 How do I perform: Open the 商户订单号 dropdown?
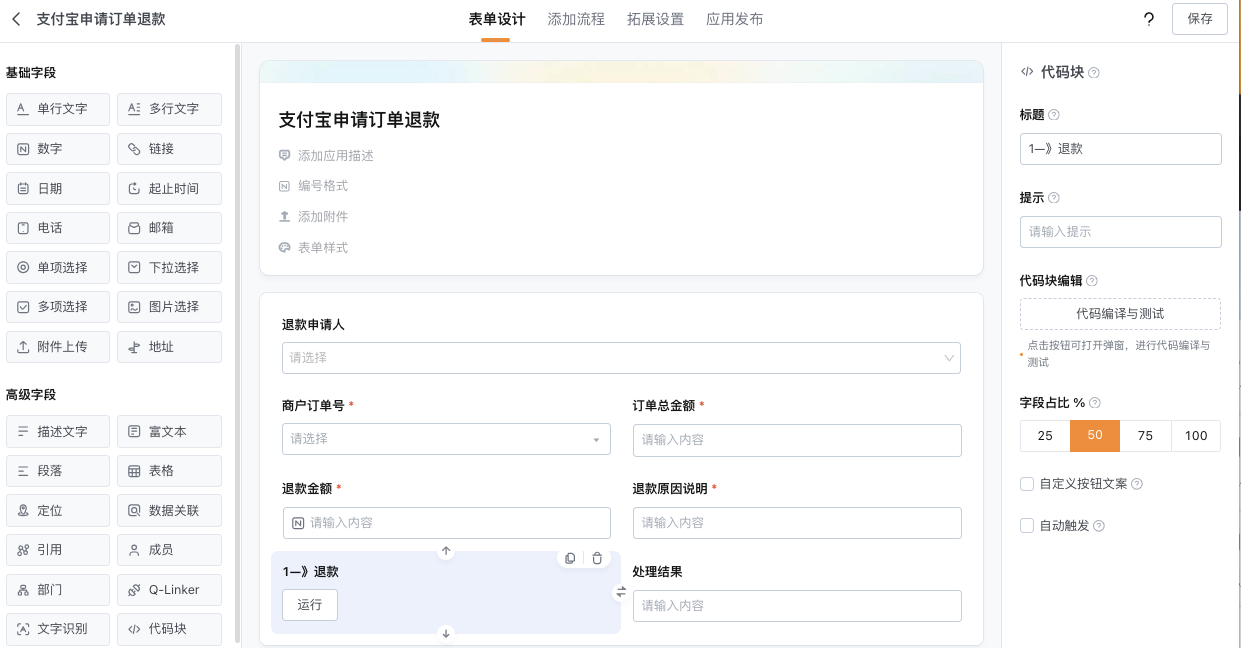pyautogui.click(x=446, y=439)
